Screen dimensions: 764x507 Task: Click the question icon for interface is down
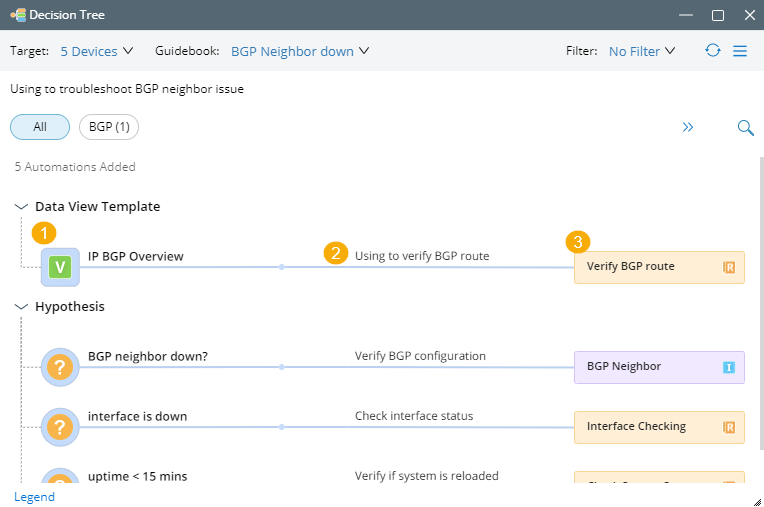(x=60, y=427)
